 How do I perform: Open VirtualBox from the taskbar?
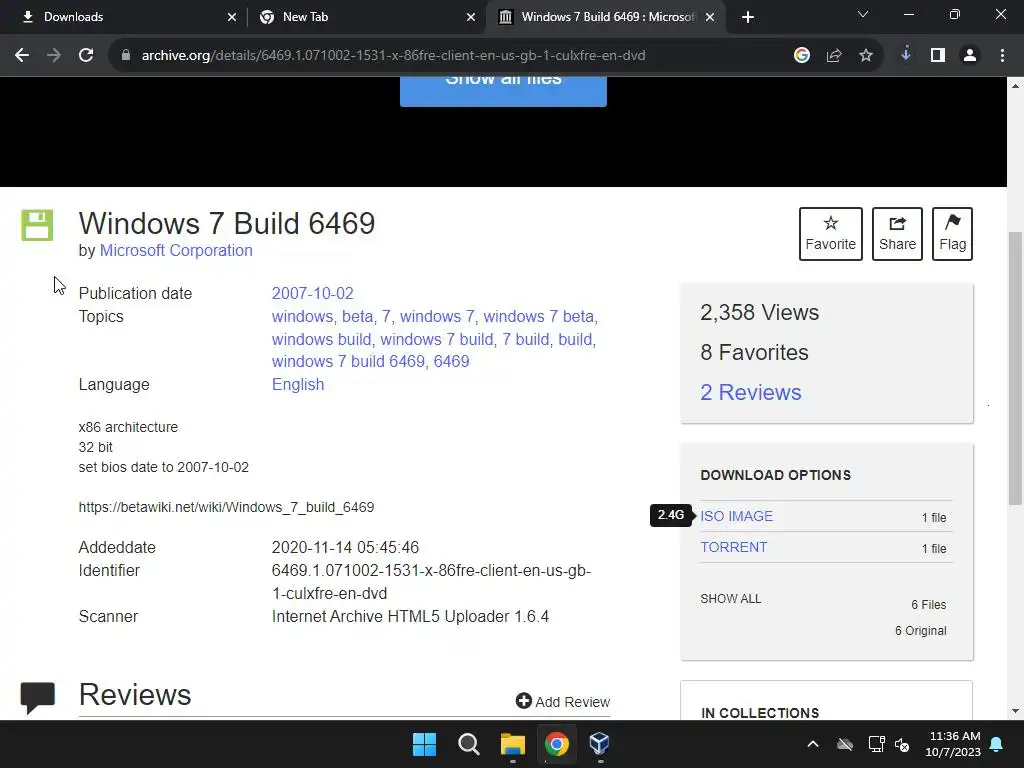[600, 744]
